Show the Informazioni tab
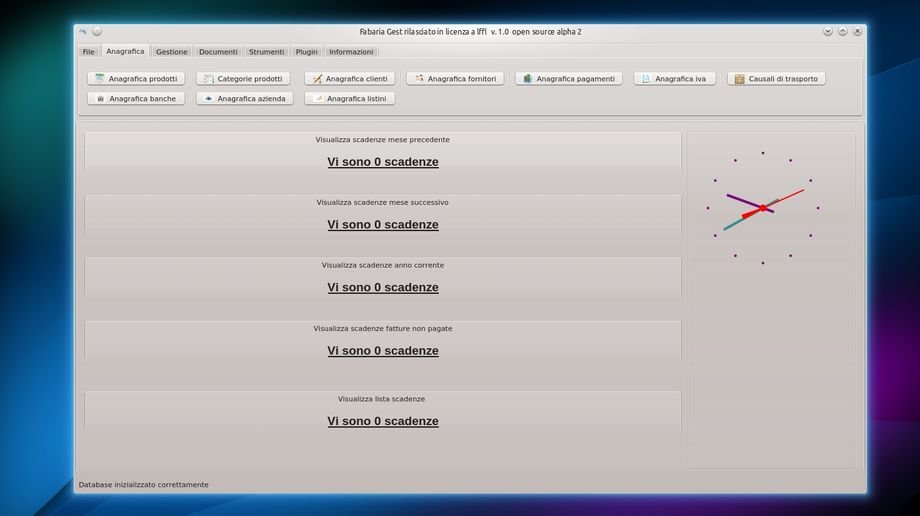Image resolution: width=920 pixels, height=516 pixels. [x=351, y=52]
